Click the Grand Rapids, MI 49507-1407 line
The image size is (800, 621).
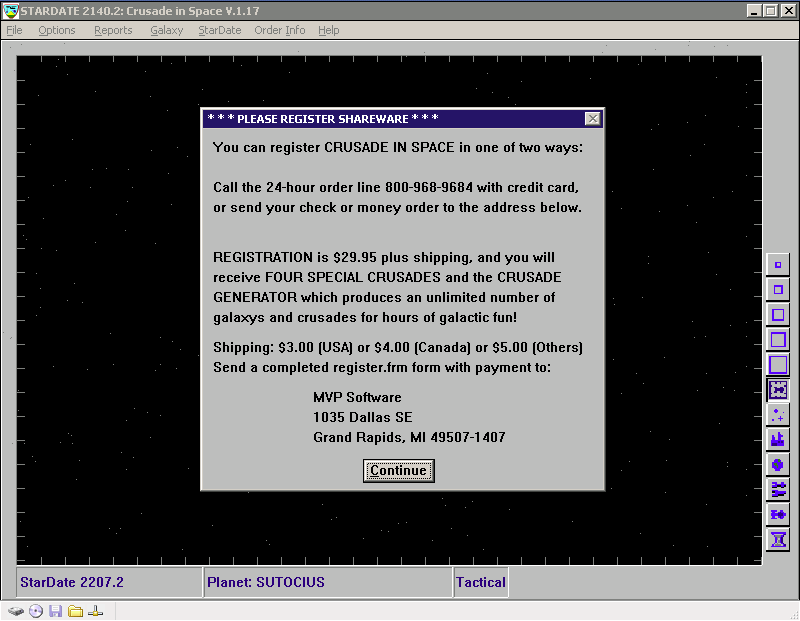[x=409, y=437]
